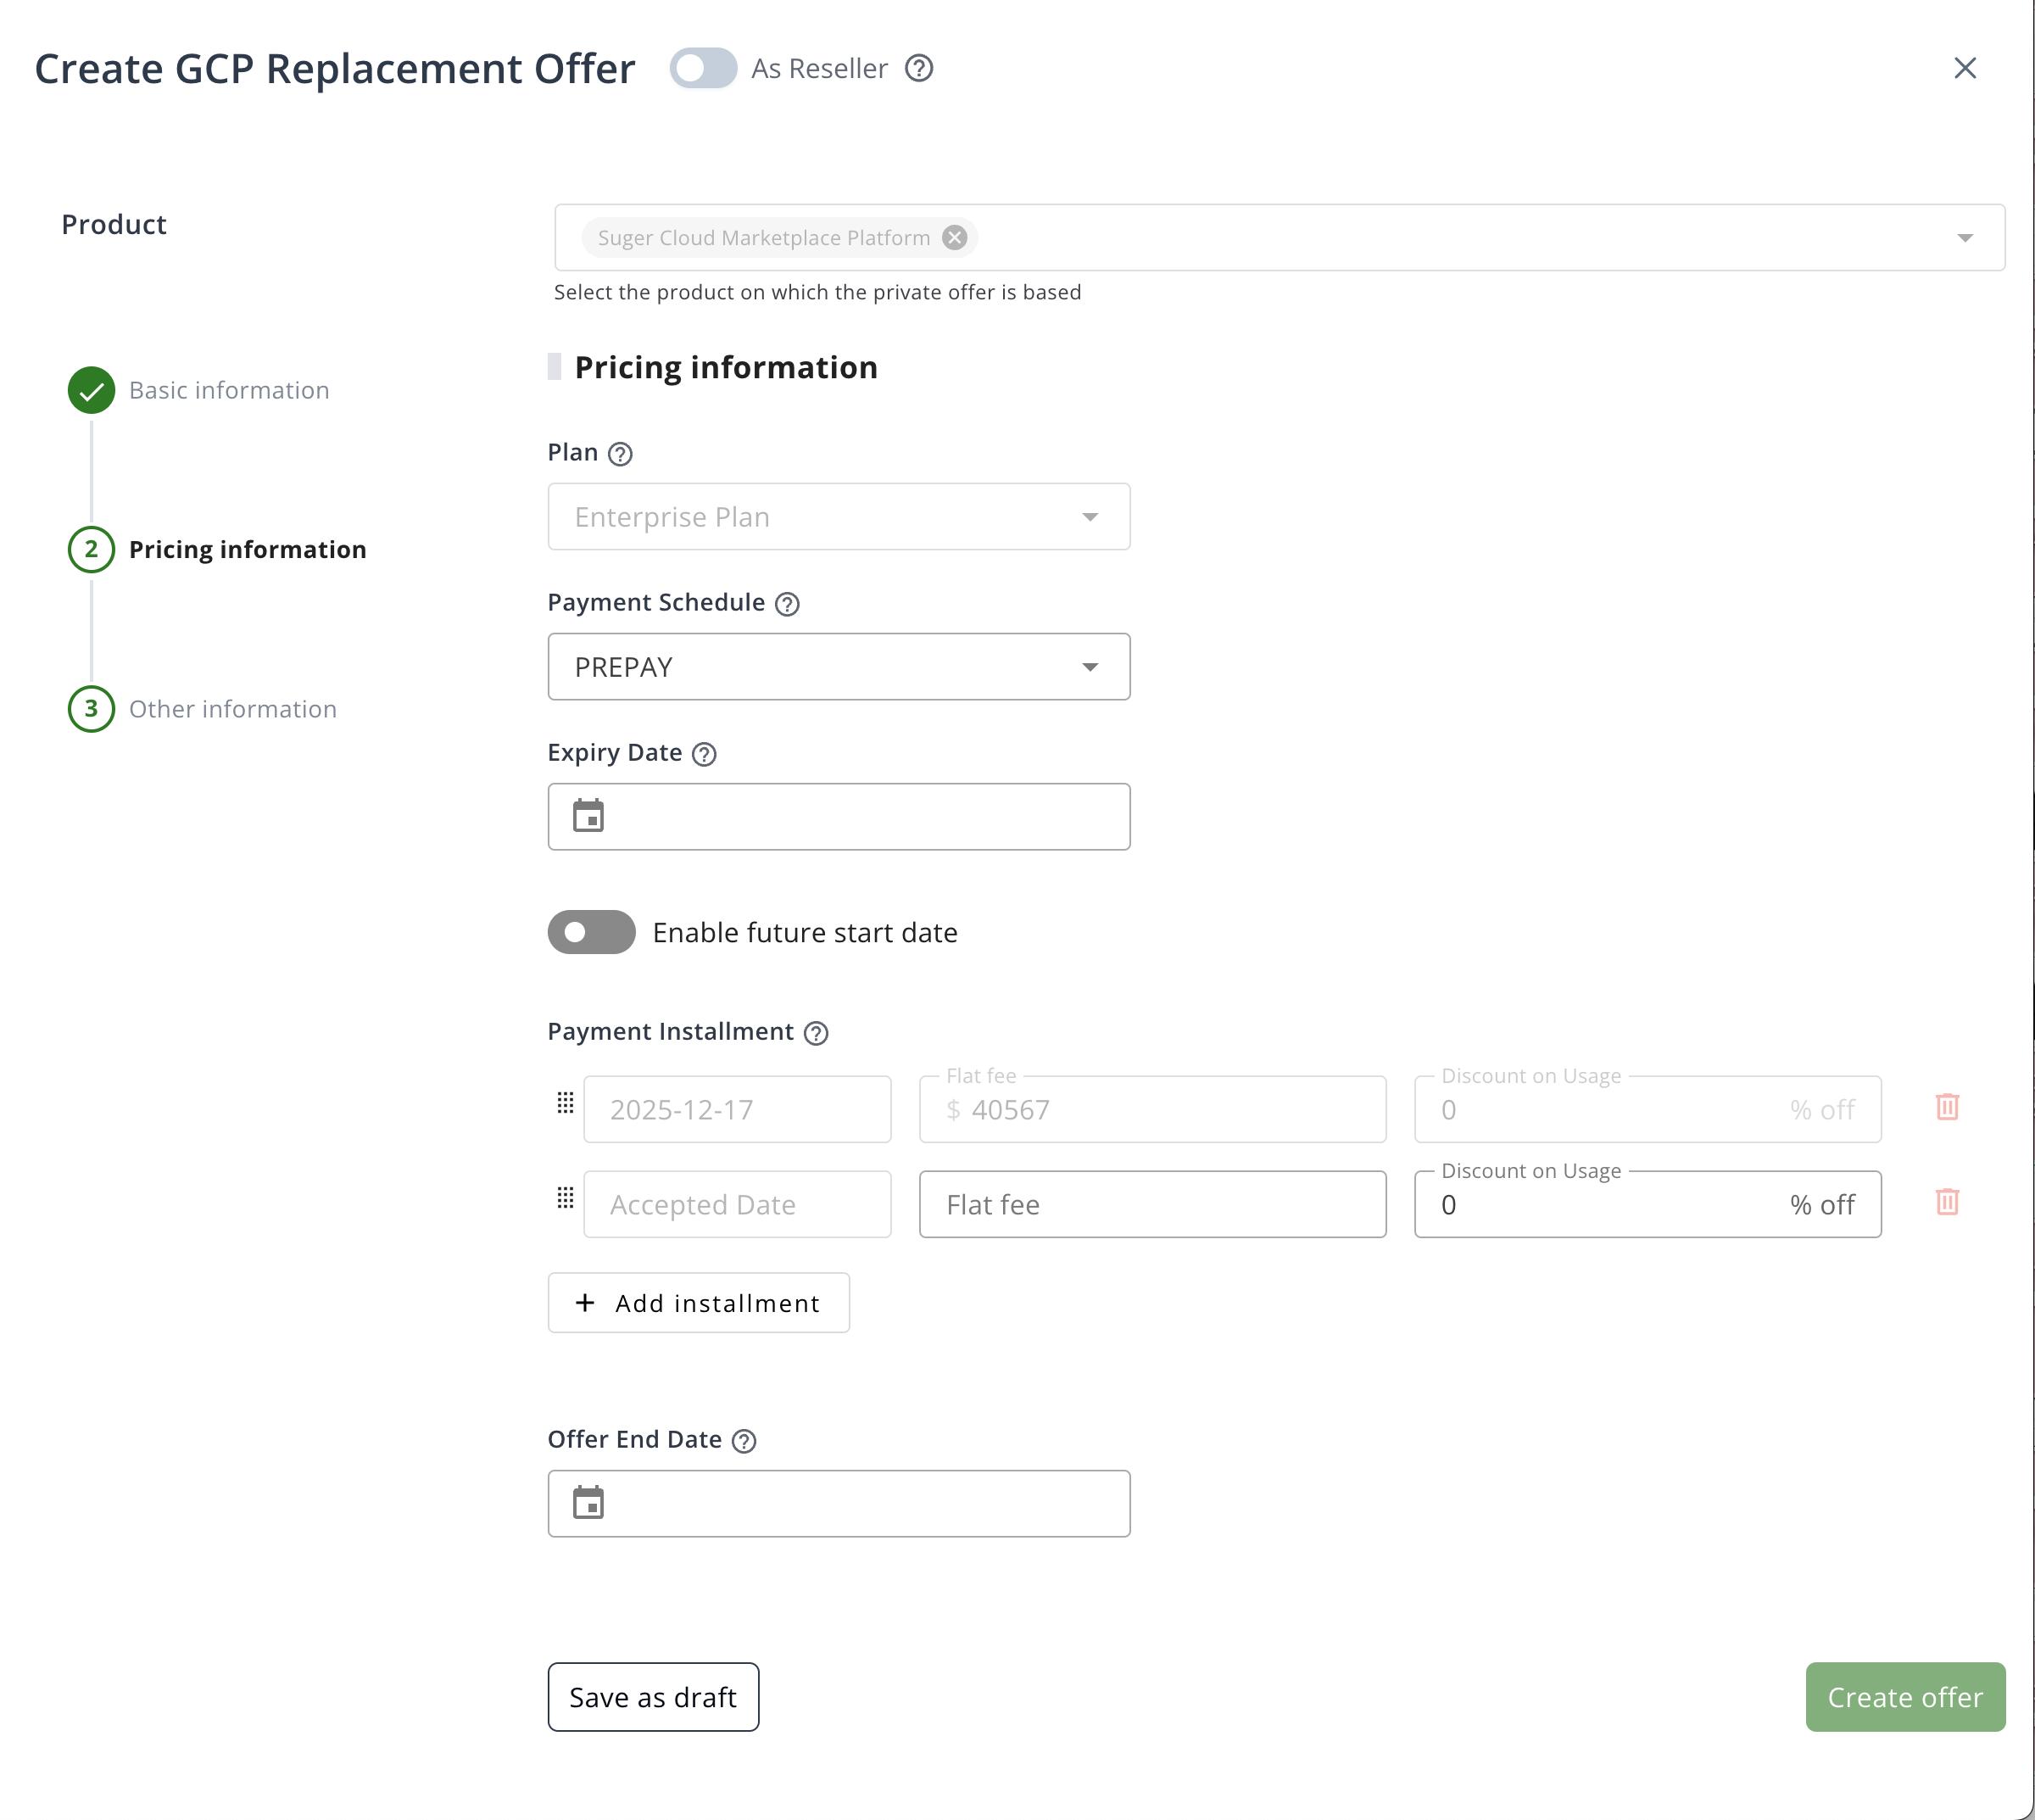This screenshot has height=1820, width=2035.
Task: Click the Create offer button
Action: coord(1903,1696)
